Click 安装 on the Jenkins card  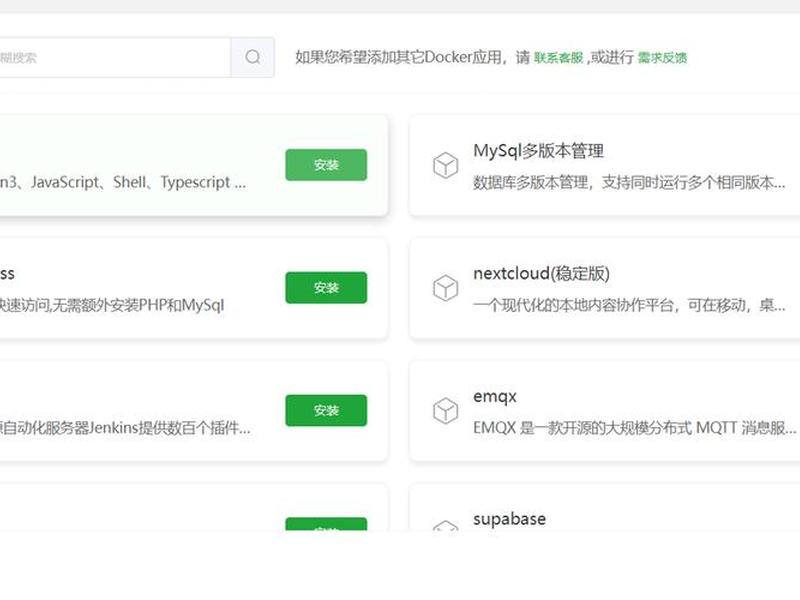pos(326,410)
